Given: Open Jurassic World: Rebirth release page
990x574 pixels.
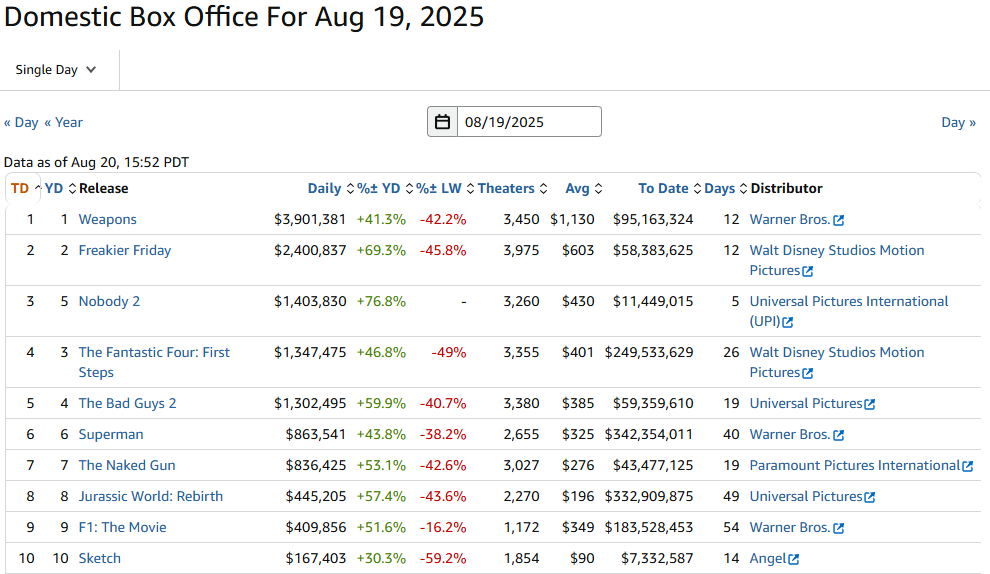Looking at the screenshot, I should 150,496.
